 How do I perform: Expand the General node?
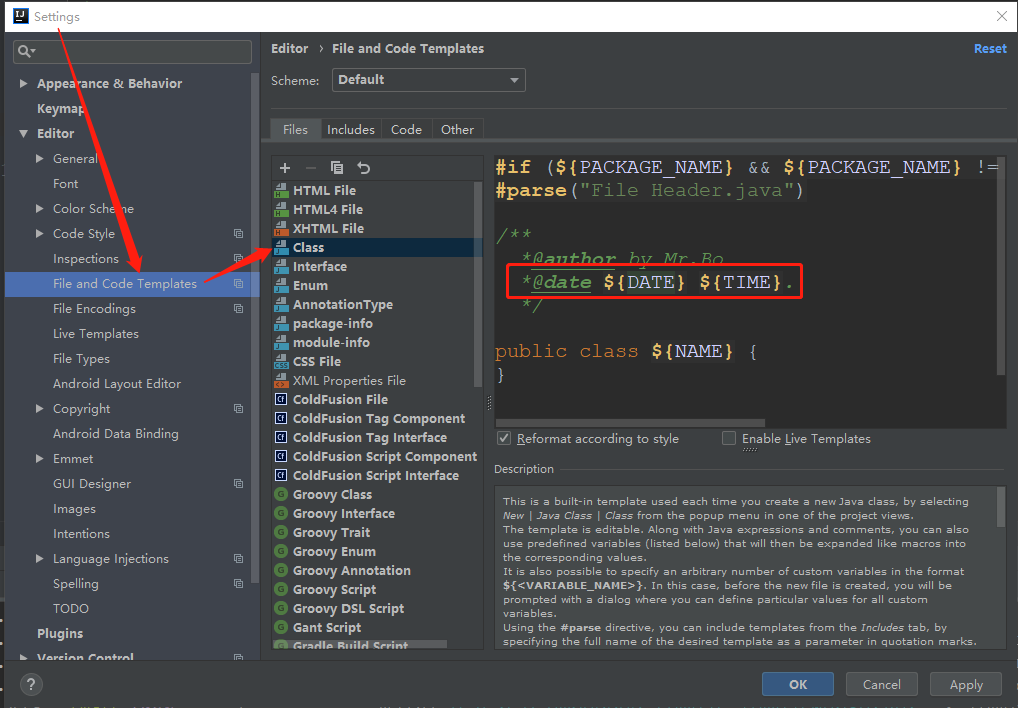(x=40, y=158)
